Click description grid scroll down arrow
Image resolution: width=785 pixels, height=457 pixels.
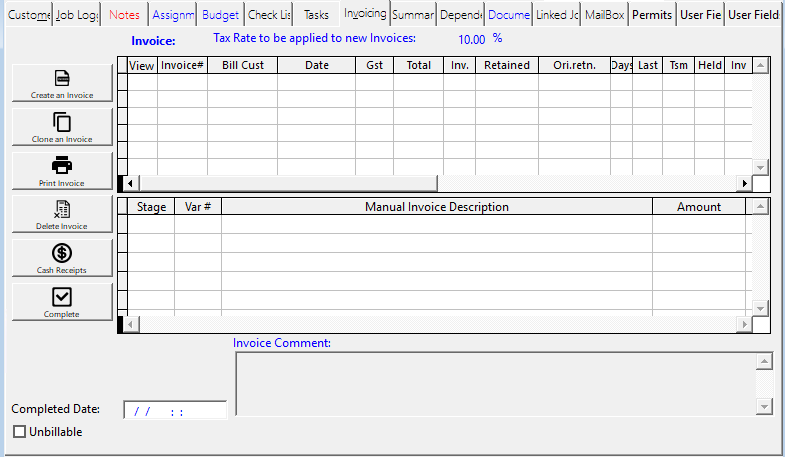[760, 308]
